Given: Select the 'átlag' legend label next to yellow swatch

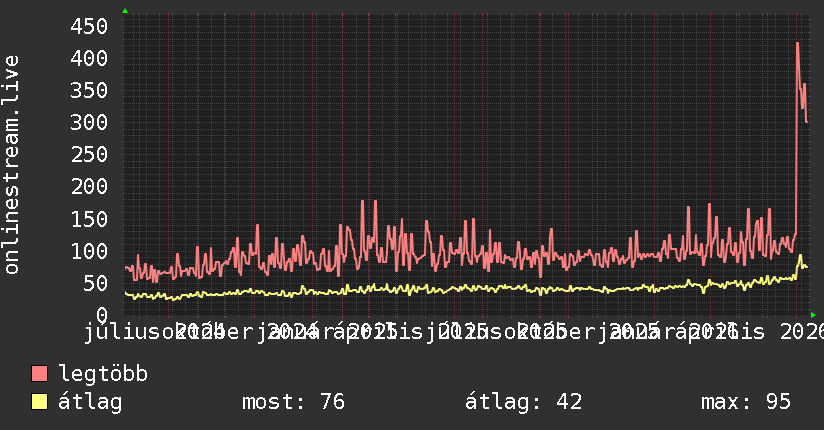Looking at the screenshot, I should (90, 402).
